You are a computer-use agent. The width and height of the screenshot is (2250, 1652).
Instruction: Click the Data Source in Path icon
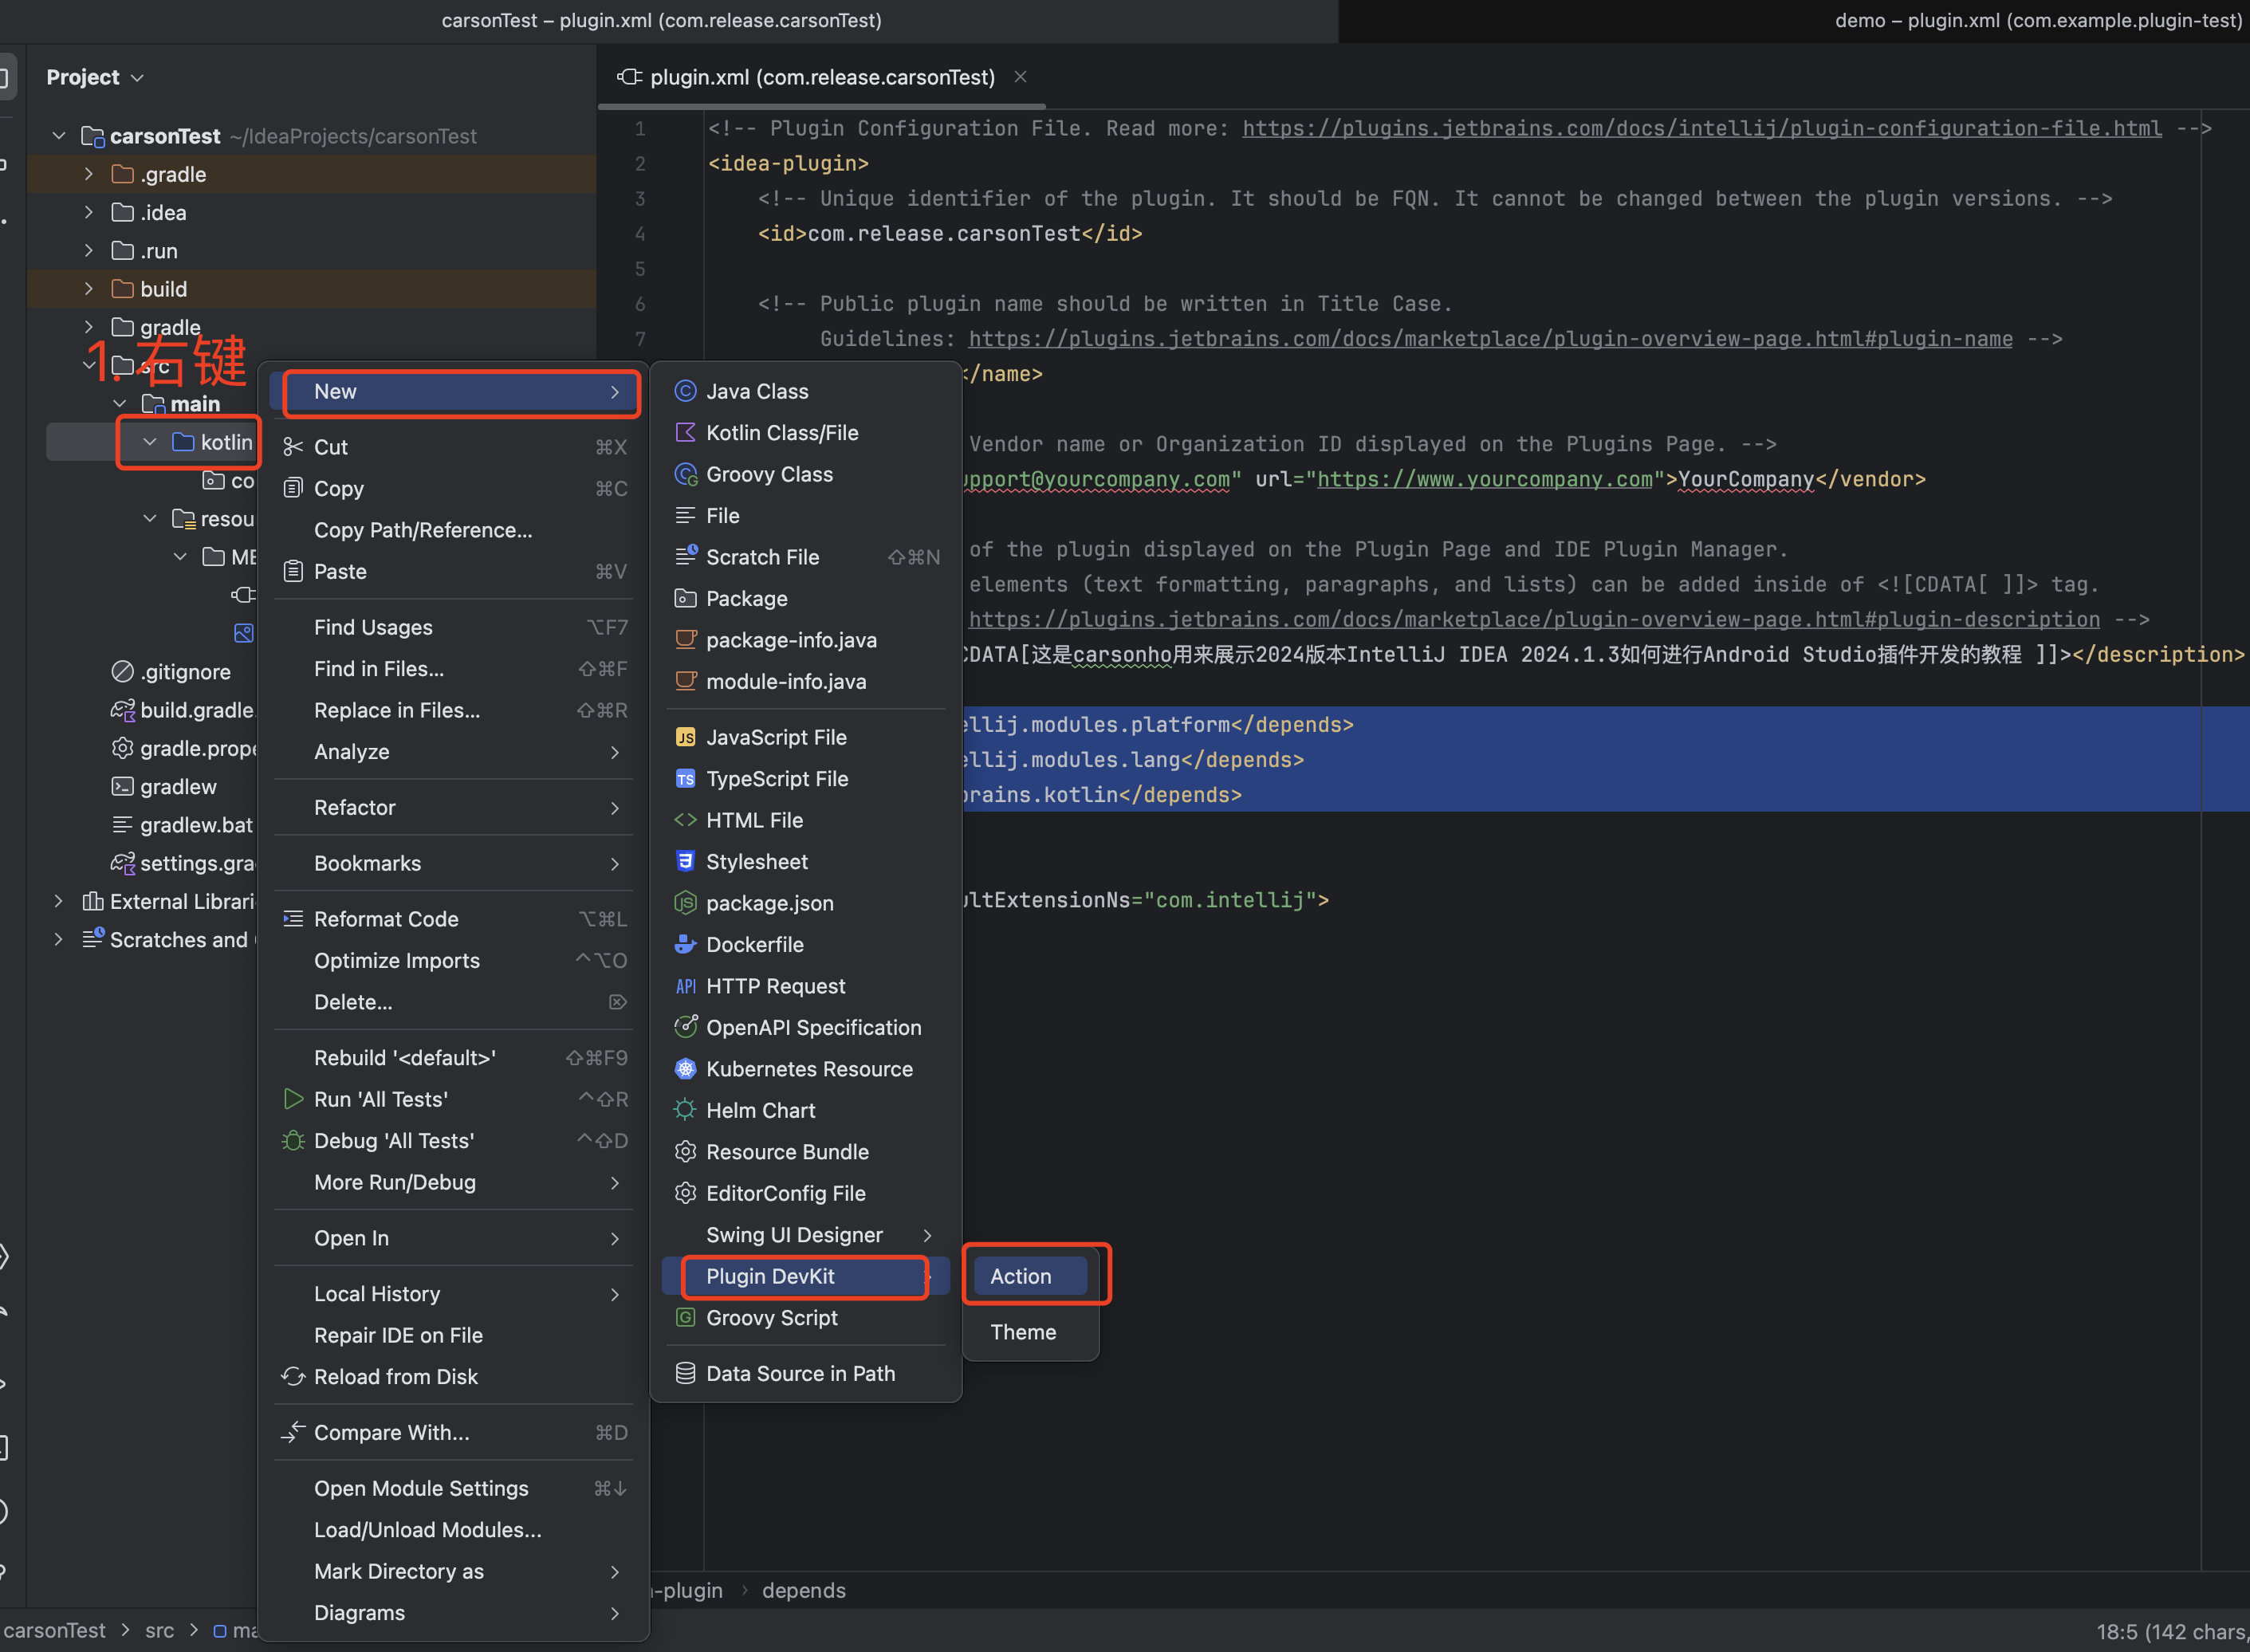(685, 1373)
